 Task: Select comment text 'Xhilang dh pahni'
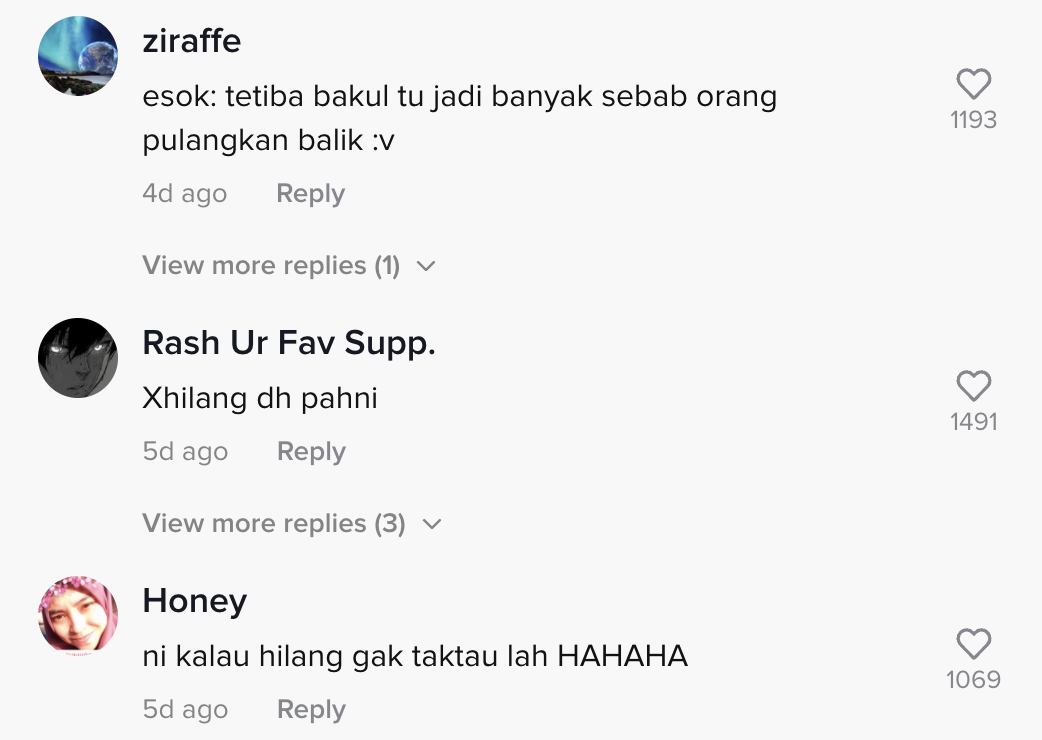(x=260, y=398)
